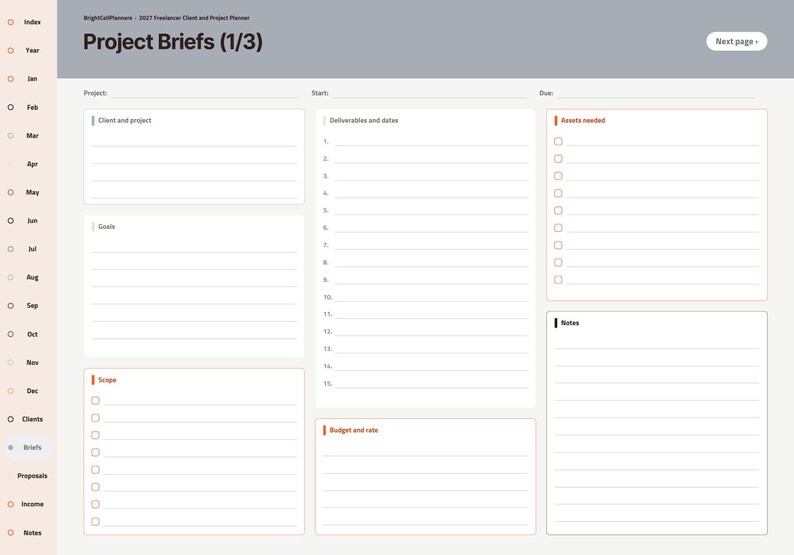Click the Due date input line
This screenshot has width=794, height=555.
pyautogui.click(x=656, y=93)
